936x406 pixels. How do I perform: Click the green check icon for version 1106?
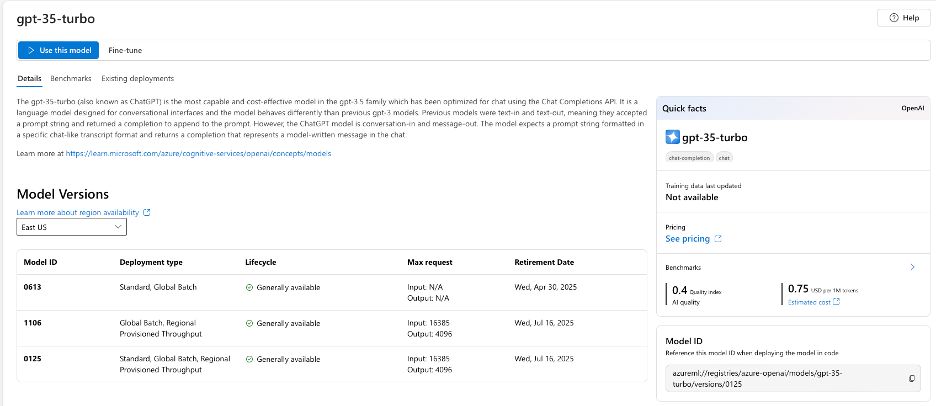[x=250, y=323]
